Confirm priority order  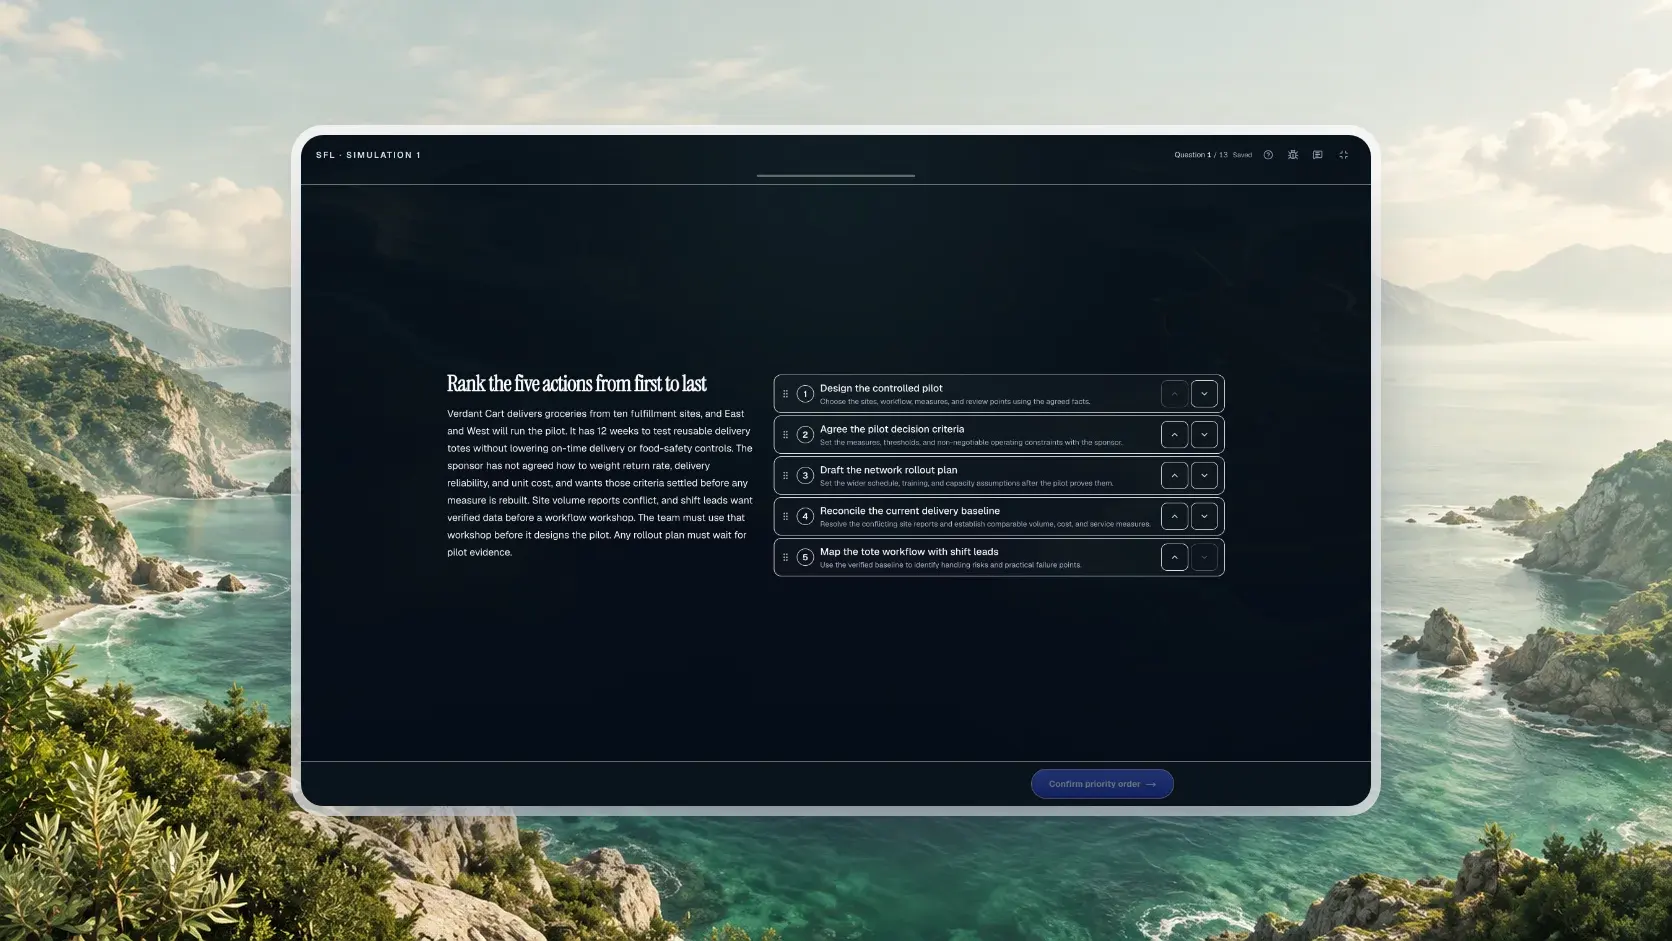tap(1102, 784)
